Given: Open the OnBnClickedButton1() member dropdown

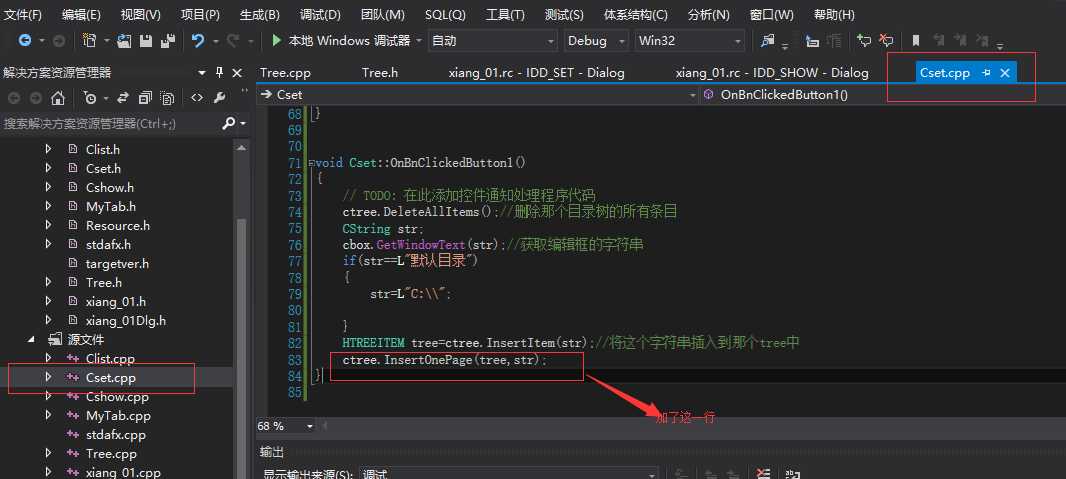Looking at the screenshot, I should [883, 94].
